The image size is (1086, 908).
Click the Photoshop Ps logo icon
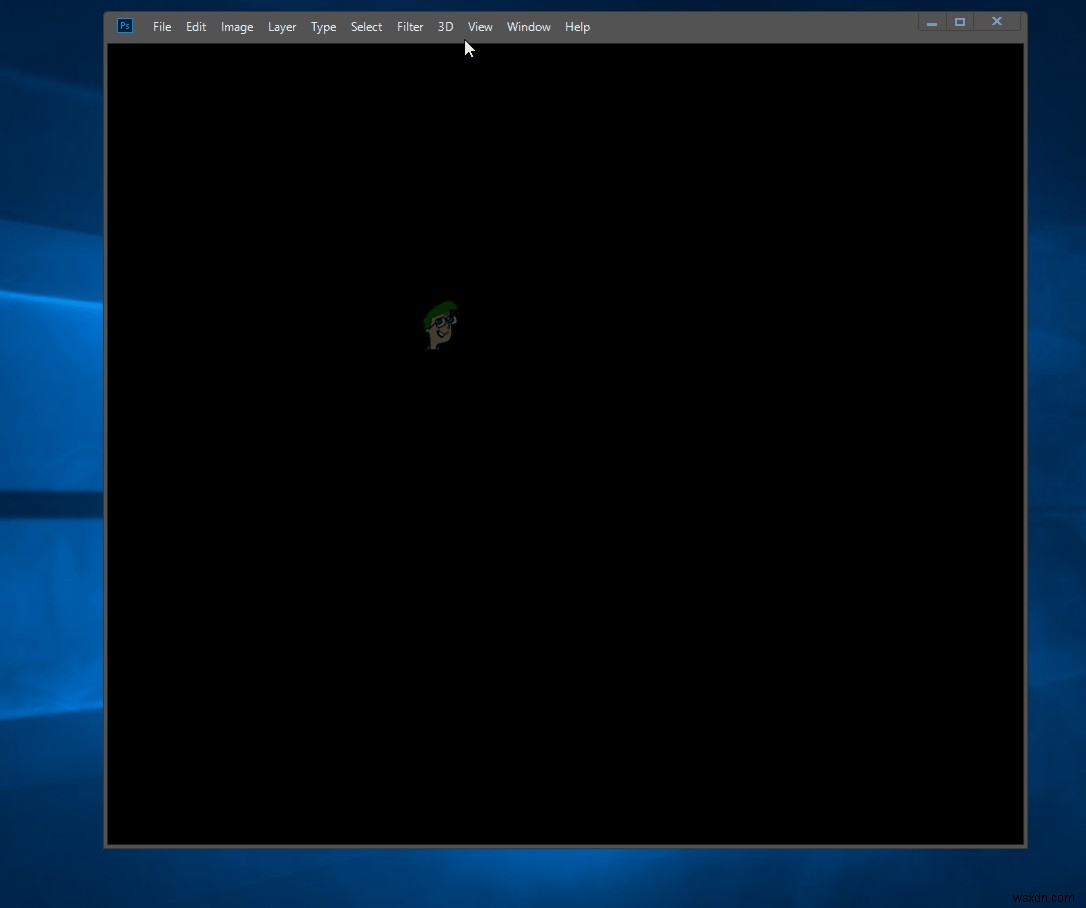click(125, 26)
